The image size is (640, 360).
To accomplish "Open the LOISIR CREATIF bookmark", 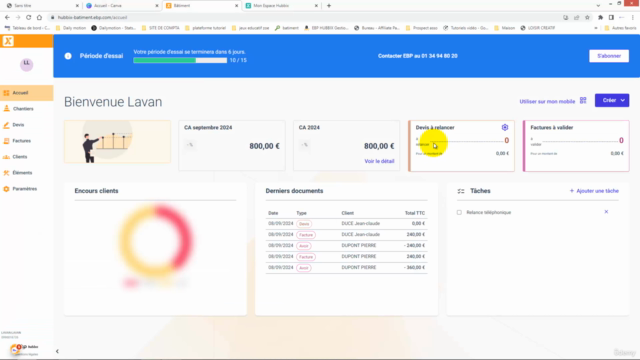I will coord(538,28).
